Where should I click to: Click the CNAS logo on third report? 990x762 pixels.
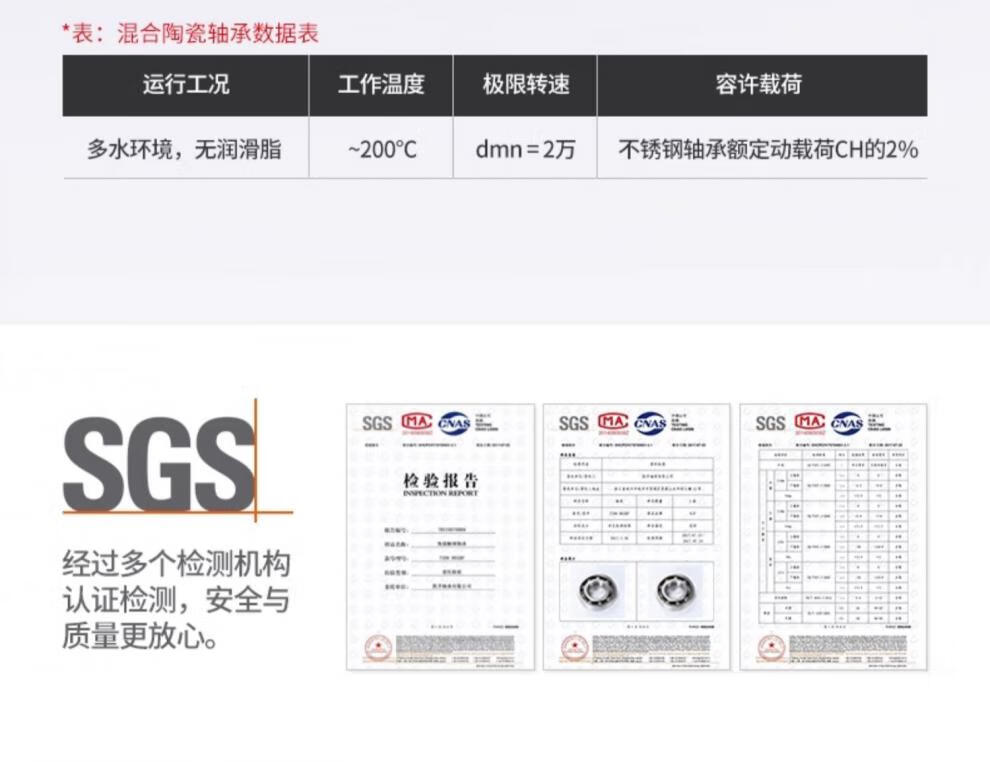tap(847, 423)
